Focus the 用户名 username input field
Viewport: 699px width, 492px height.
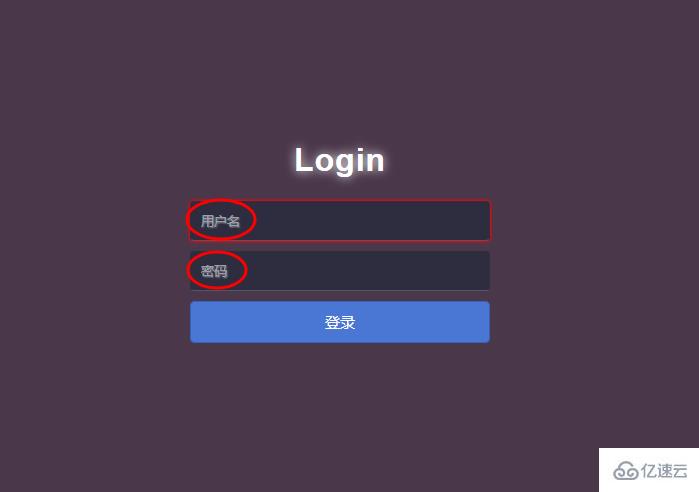(340, 221)
